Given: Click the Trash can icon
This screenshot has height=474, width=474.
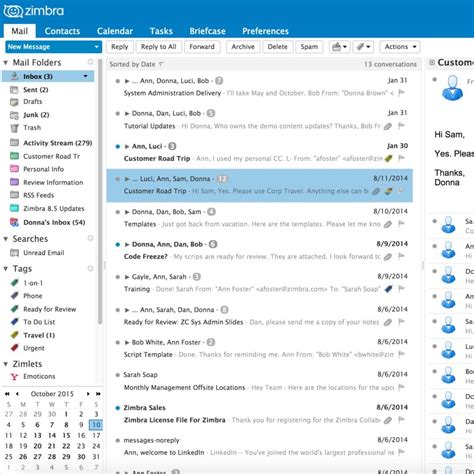Looking at the screenshot, I should (14, 128).
